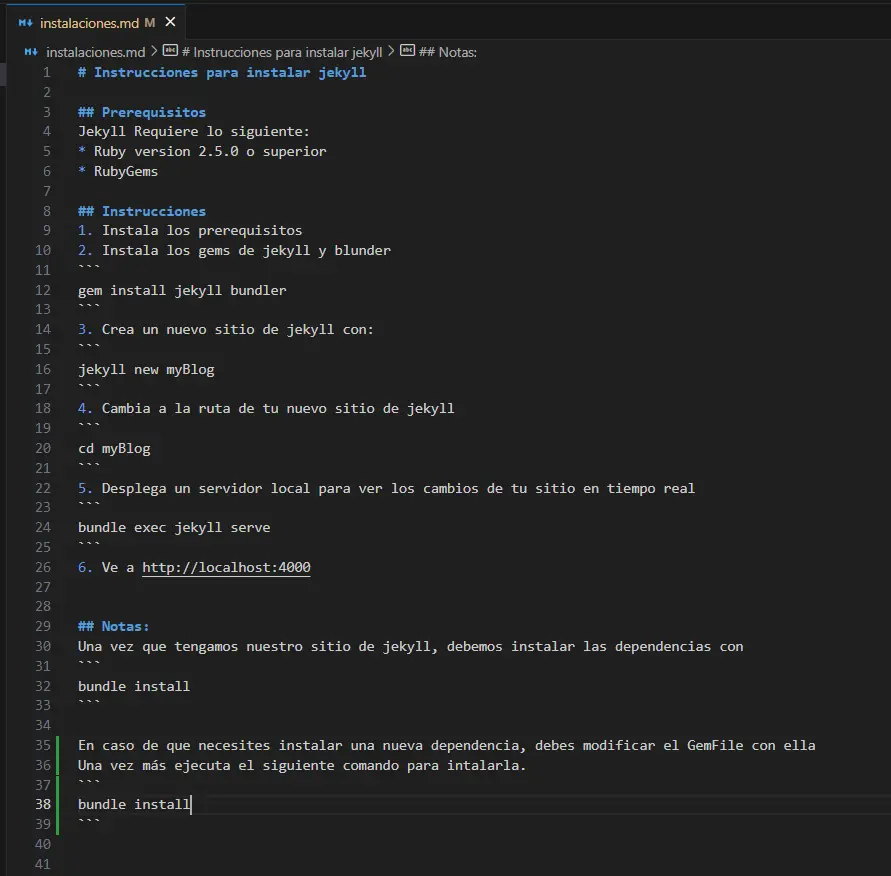Screen dimensions: 891x876
Task: Click the Markdown file icon in the breadcrumb bar
Action: click(x=29, y=50)
